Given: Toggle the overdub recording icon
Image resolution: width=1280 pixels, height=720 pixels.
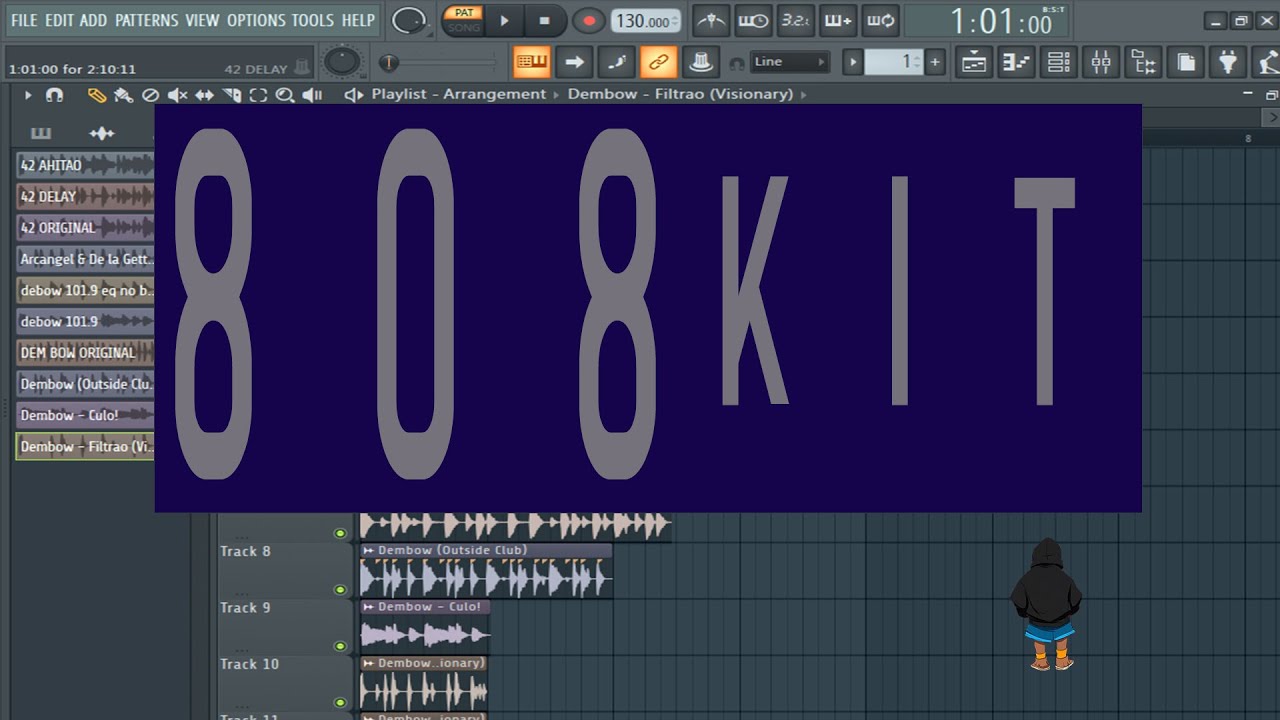Looking at the screenshot, I should click(838, 20).
